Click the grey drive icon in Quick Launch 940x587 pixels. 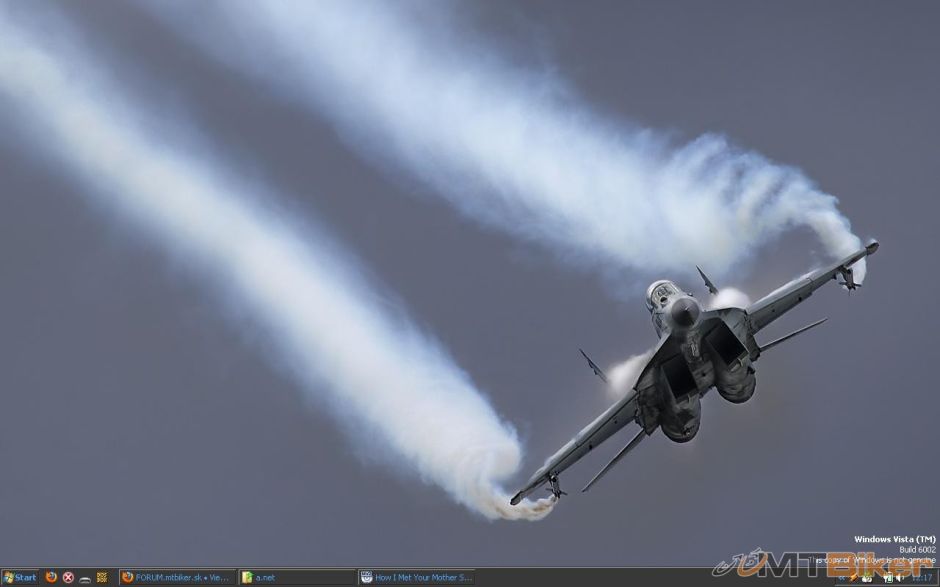tap(85, 578)
